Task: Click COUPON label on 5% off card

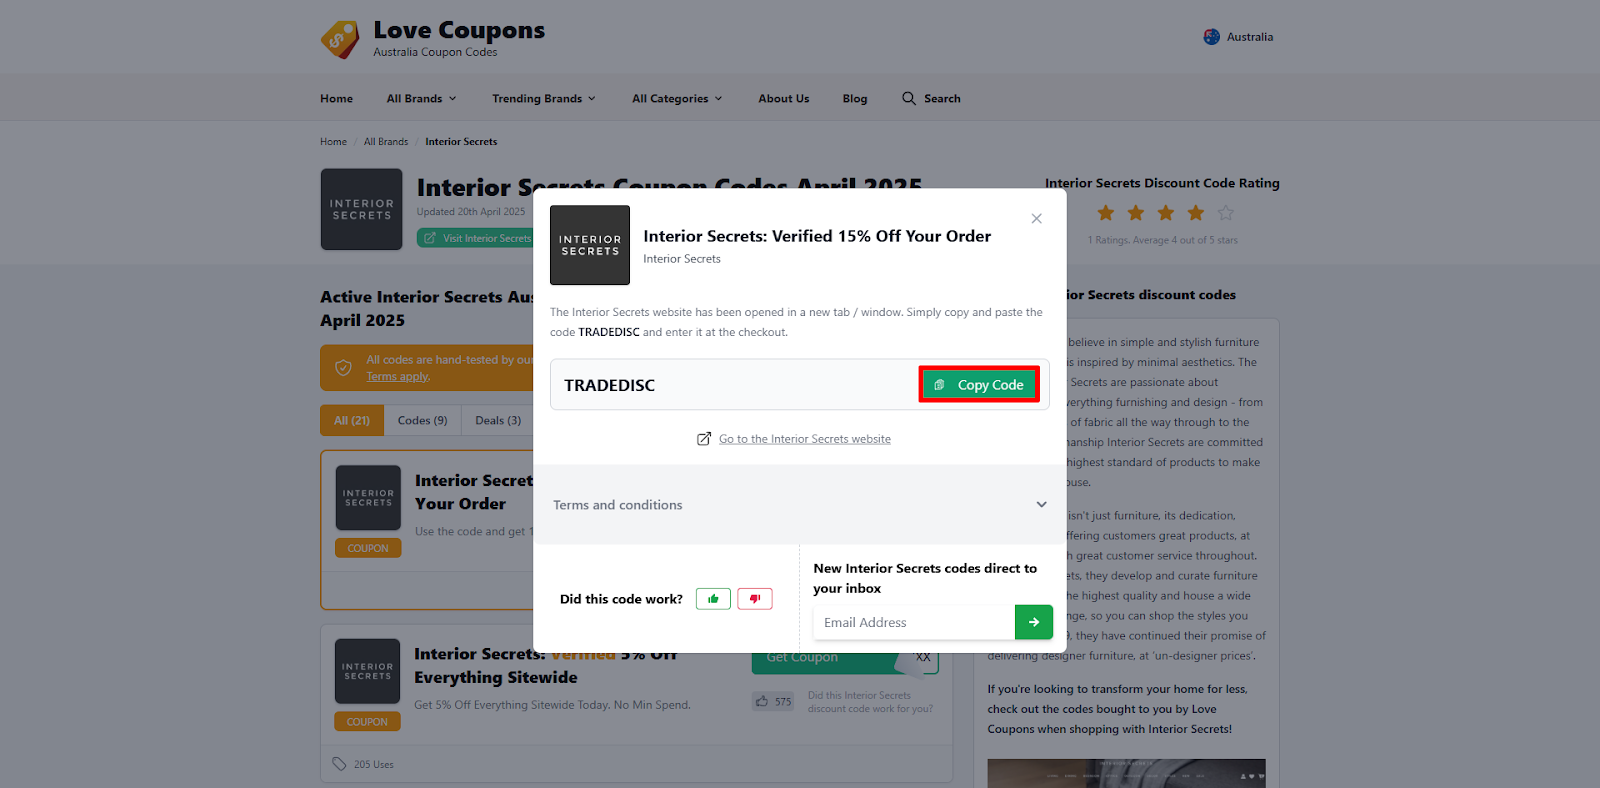Action: coord(367,722)
